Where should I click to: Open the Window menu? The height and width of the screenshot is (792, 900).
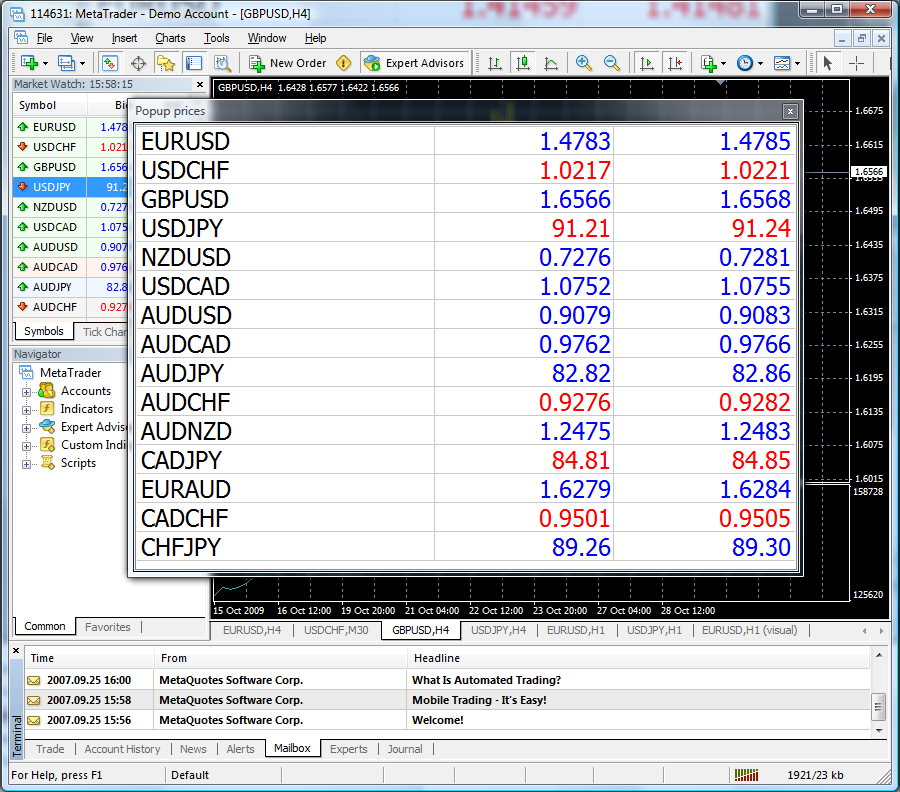pyautogui.click(x=267, y=38)
